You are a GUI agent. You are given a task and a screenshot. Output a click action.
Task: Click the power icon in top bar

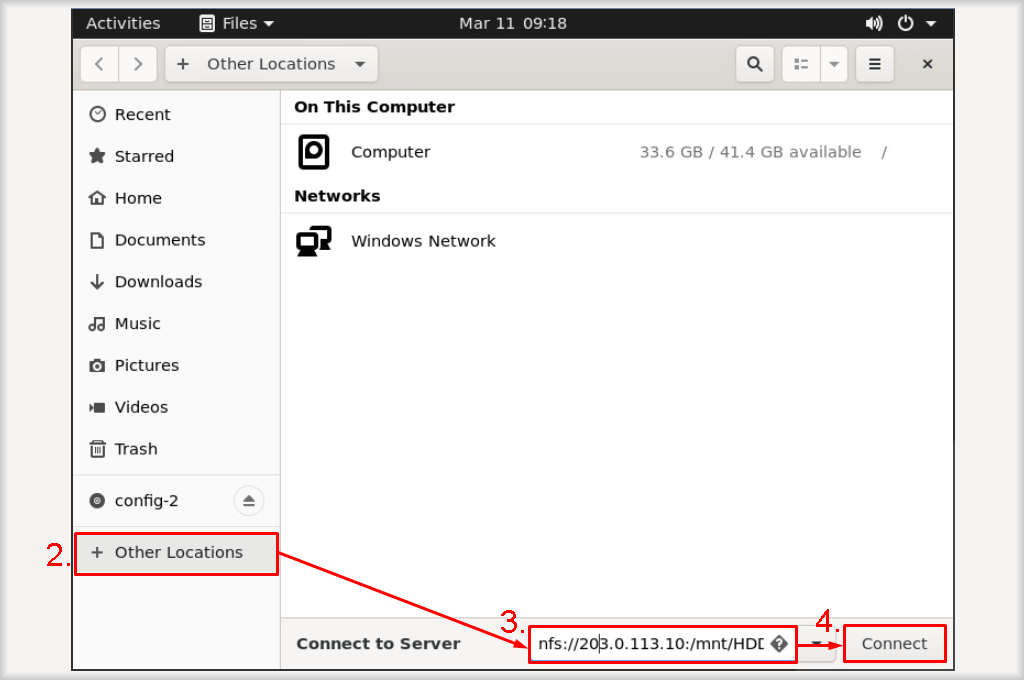pos(905,24)
